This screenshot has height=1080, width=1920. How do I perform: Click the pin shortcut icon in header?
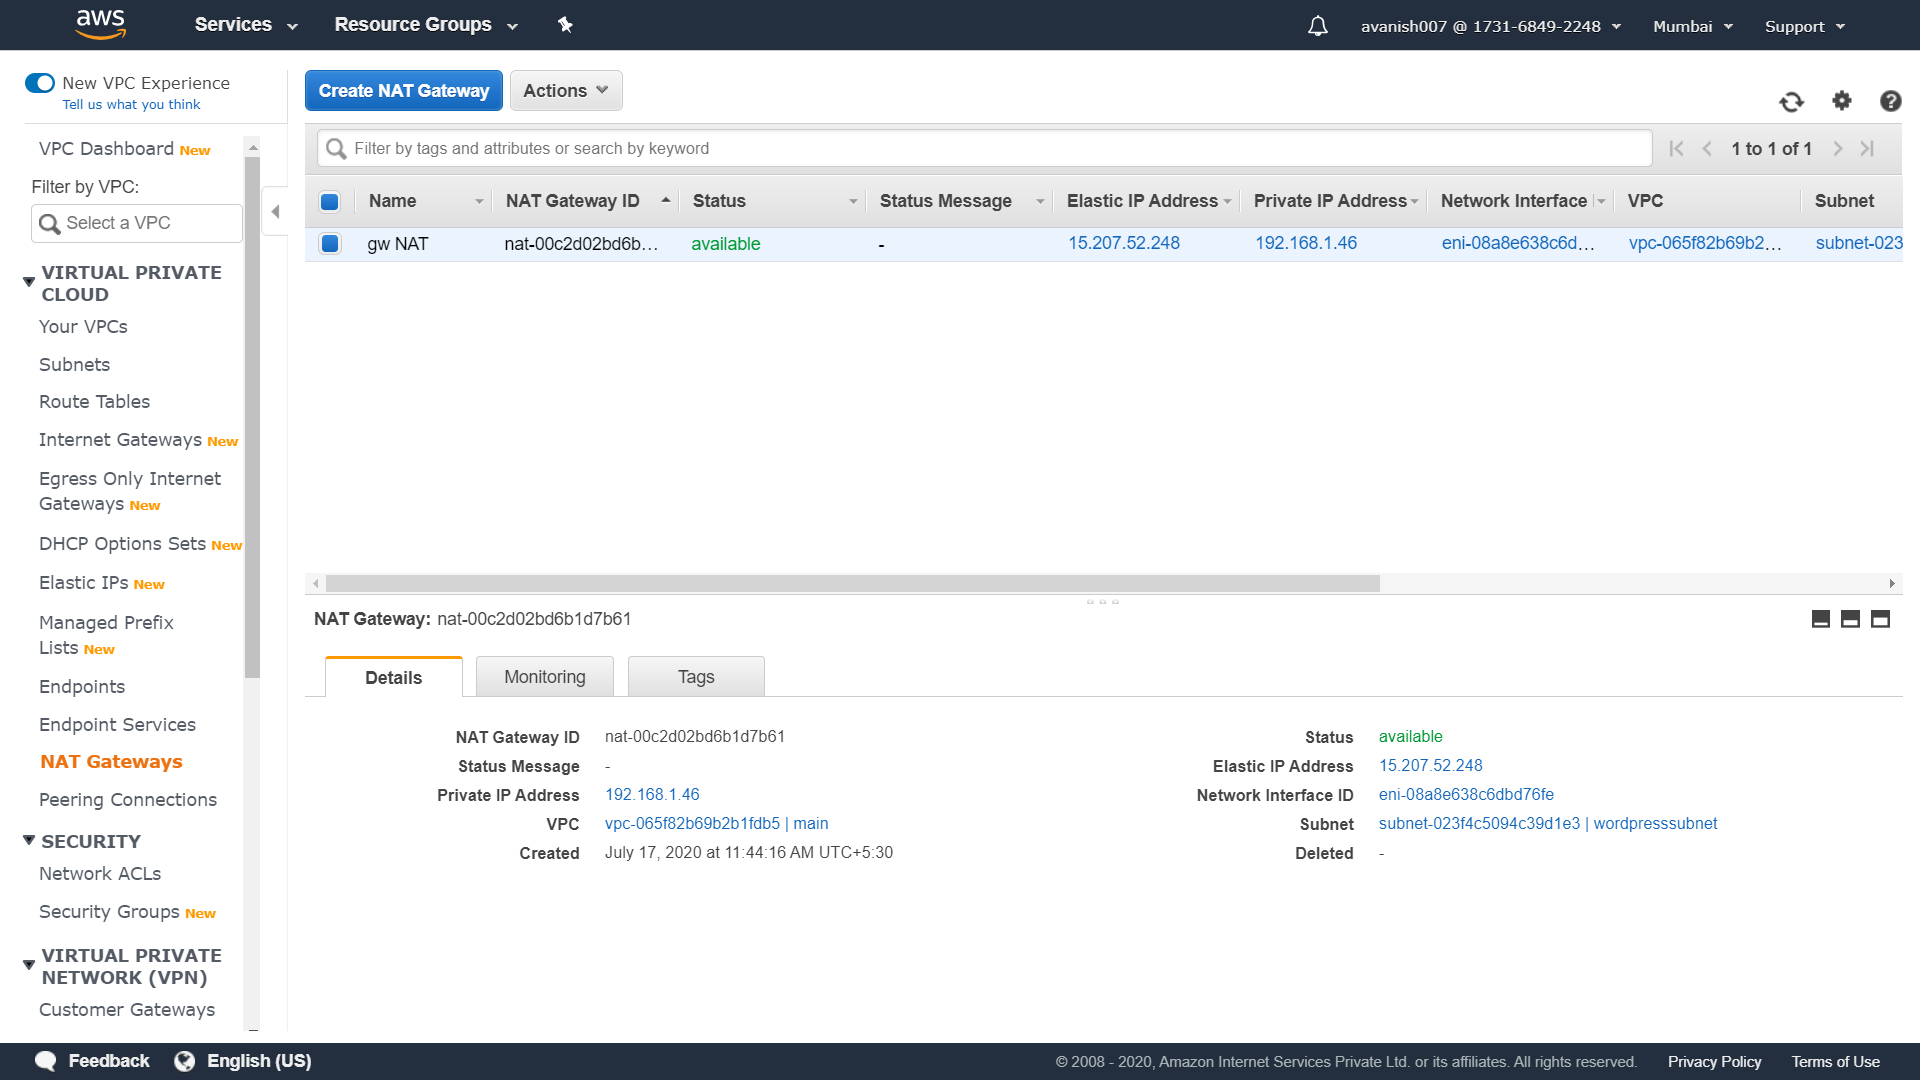[x=565, y=25]
